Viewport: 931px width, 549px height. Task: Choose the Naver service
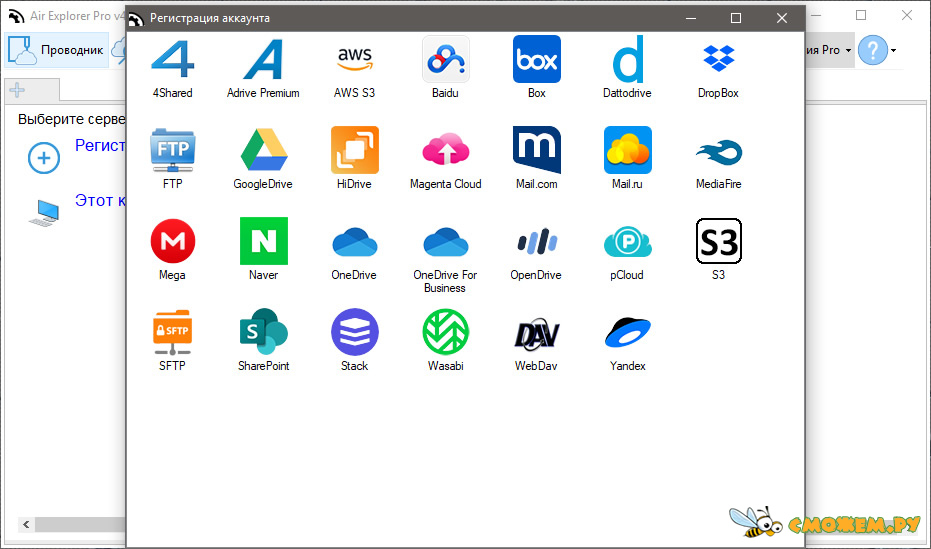point(264,241)
